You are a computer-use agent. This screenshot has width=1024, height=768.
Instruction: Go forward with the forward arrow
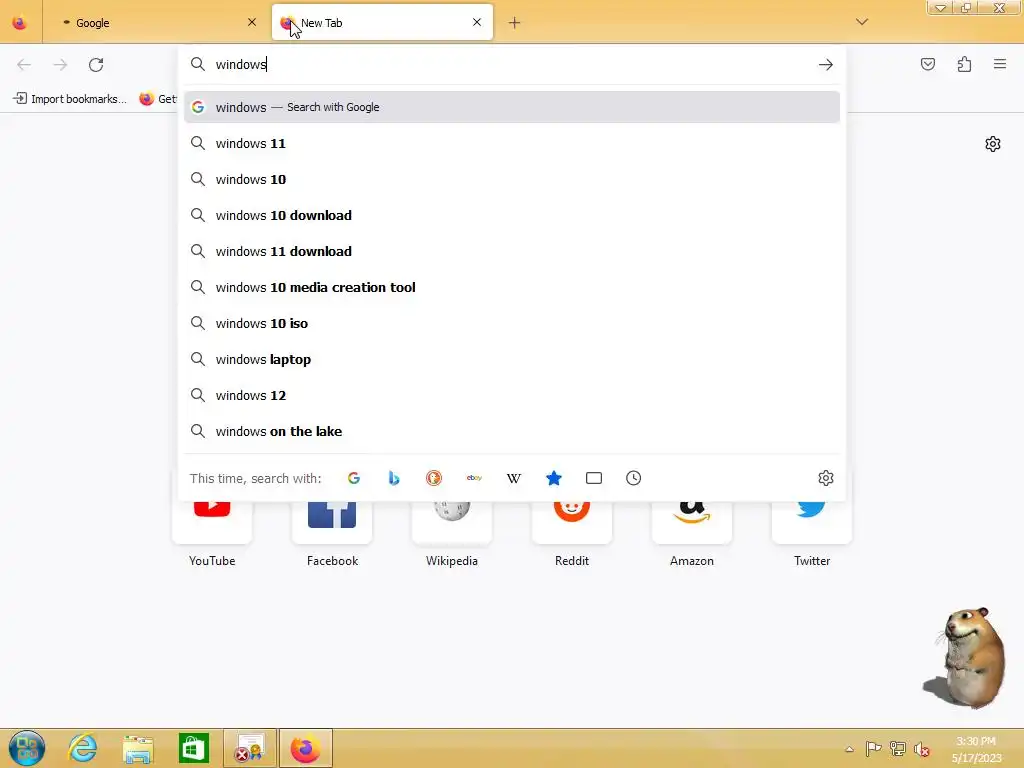tap(60, 65)
